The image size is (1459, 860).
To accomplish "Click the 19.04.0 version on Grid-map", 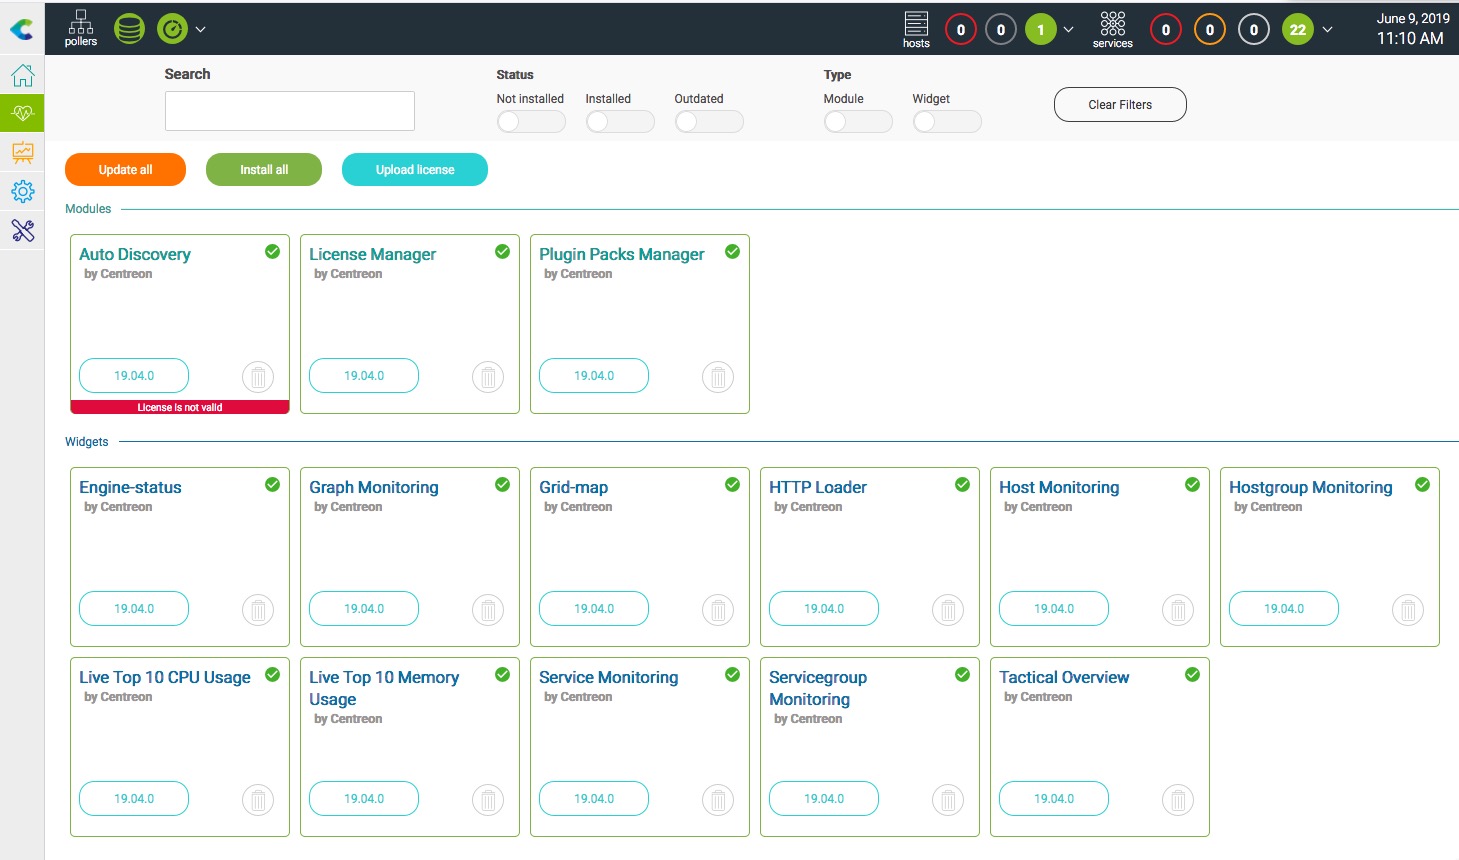I will click(x=594, y=609).
